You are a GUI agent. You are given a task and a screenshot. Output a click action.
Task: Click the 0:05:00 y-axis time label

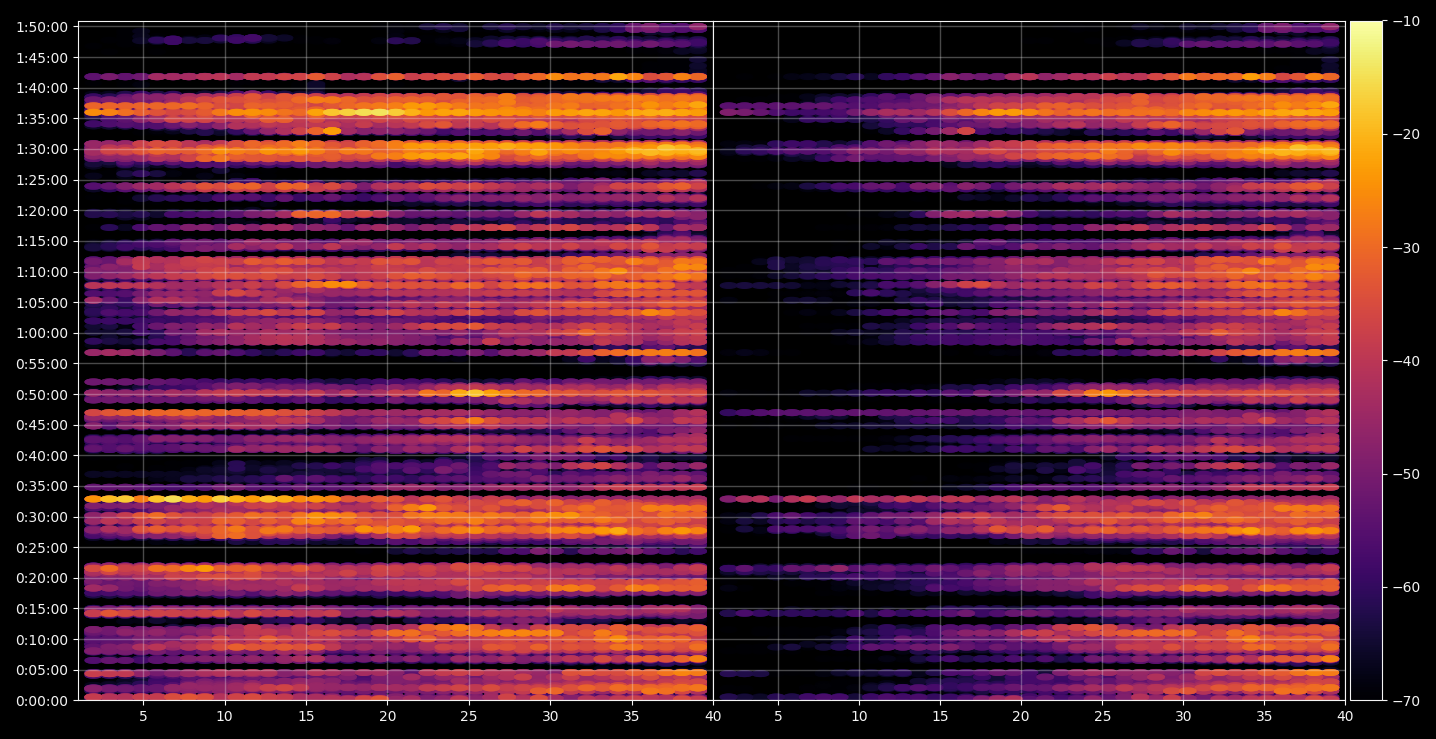[42, 670]
